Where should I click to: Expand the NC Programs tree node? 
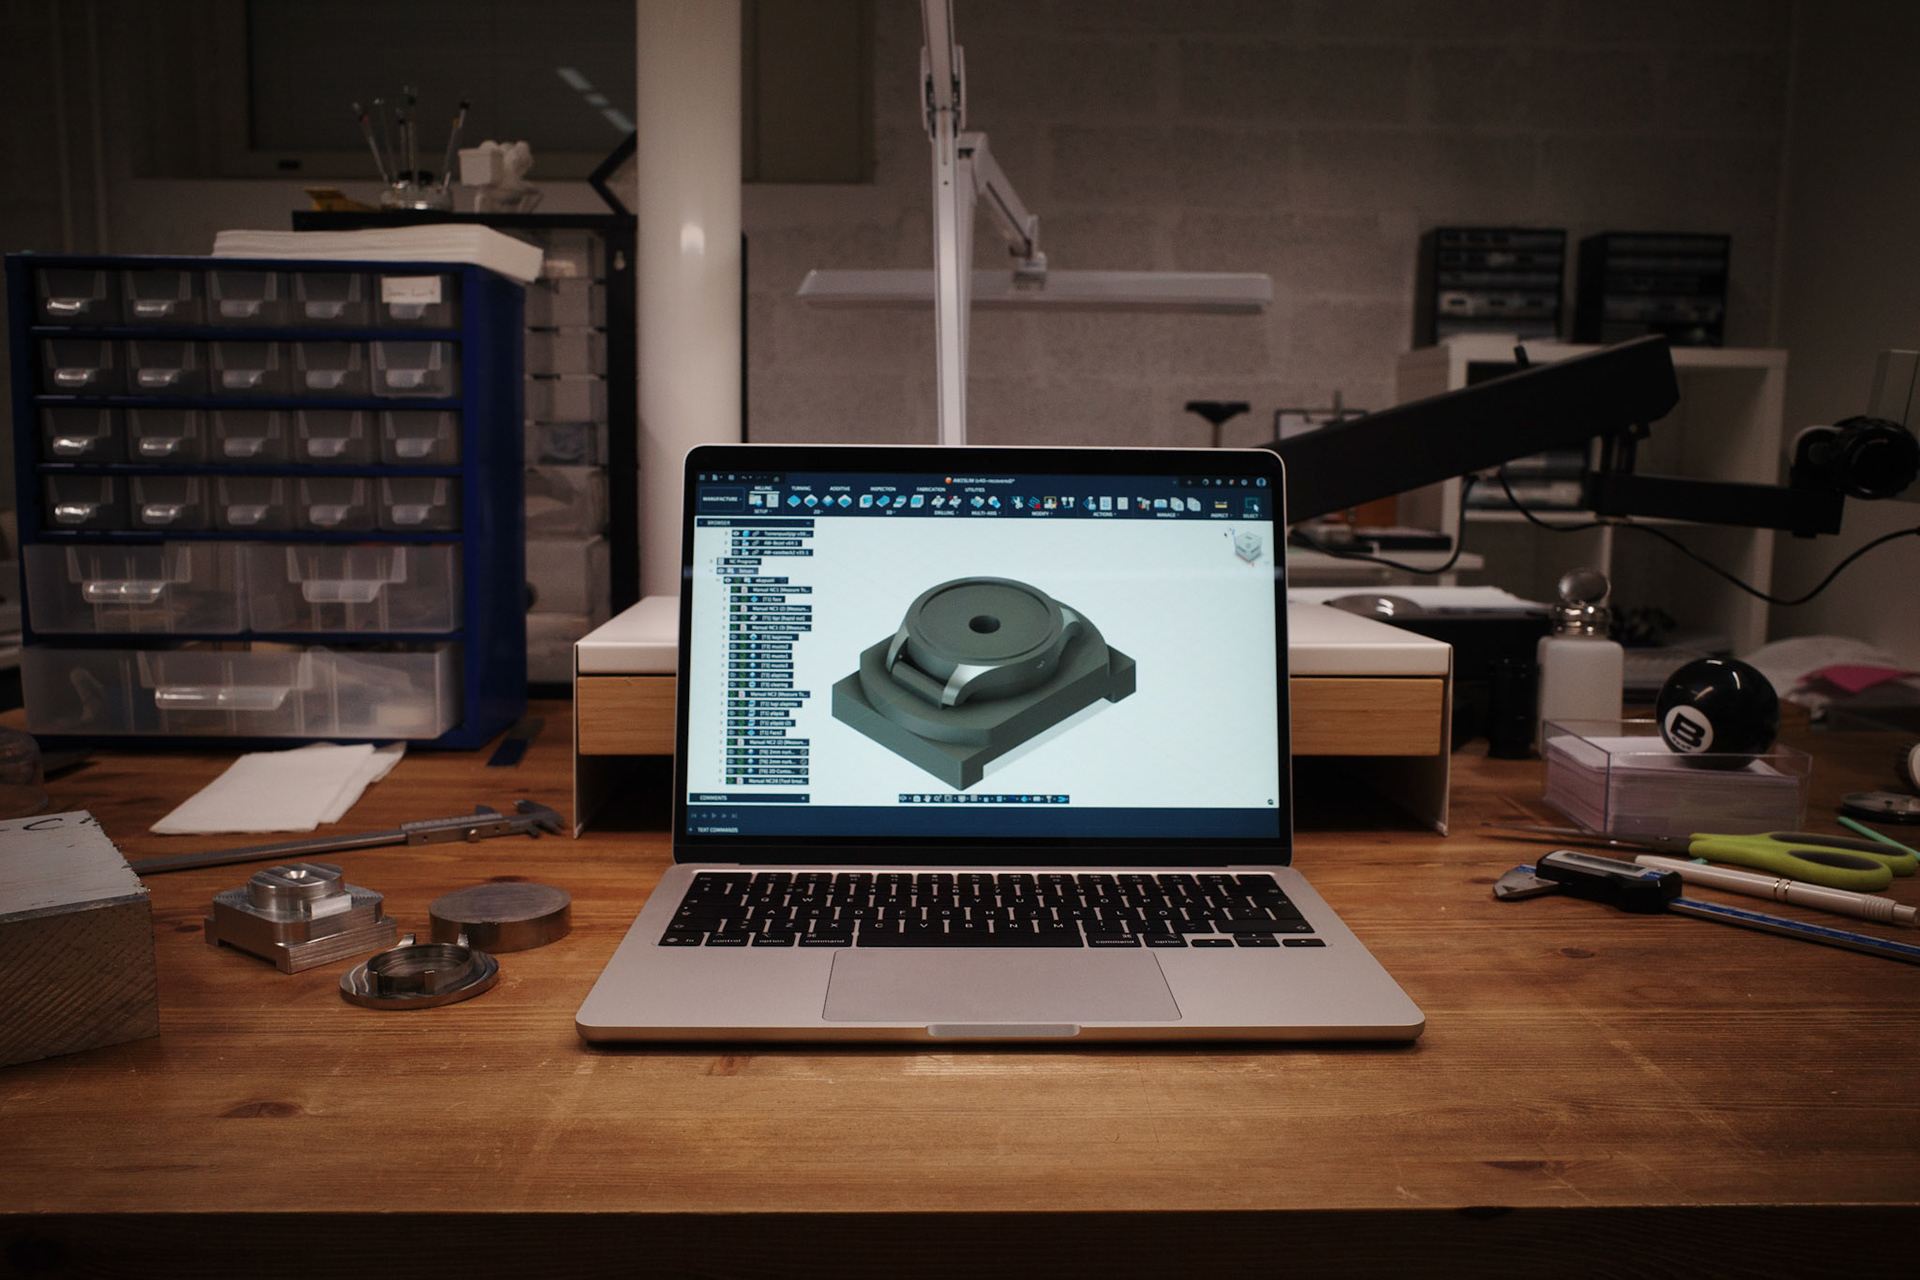711,561
